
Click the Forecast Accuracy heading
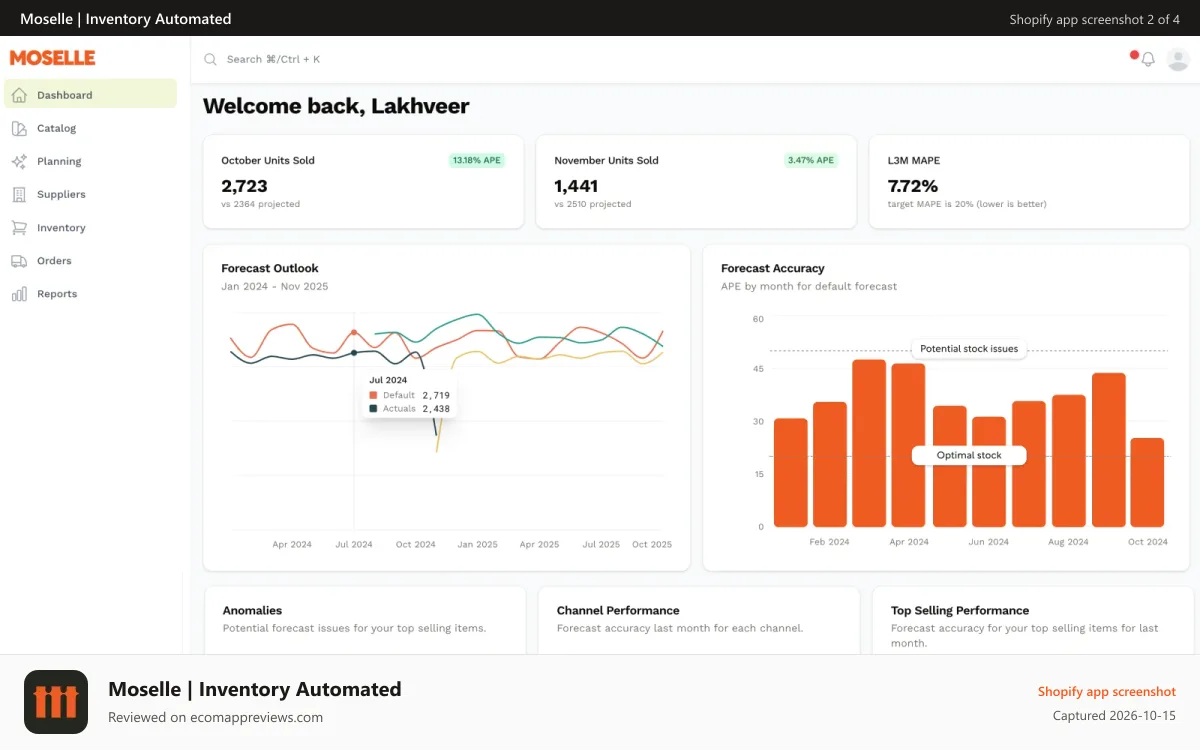pos(773,268)
